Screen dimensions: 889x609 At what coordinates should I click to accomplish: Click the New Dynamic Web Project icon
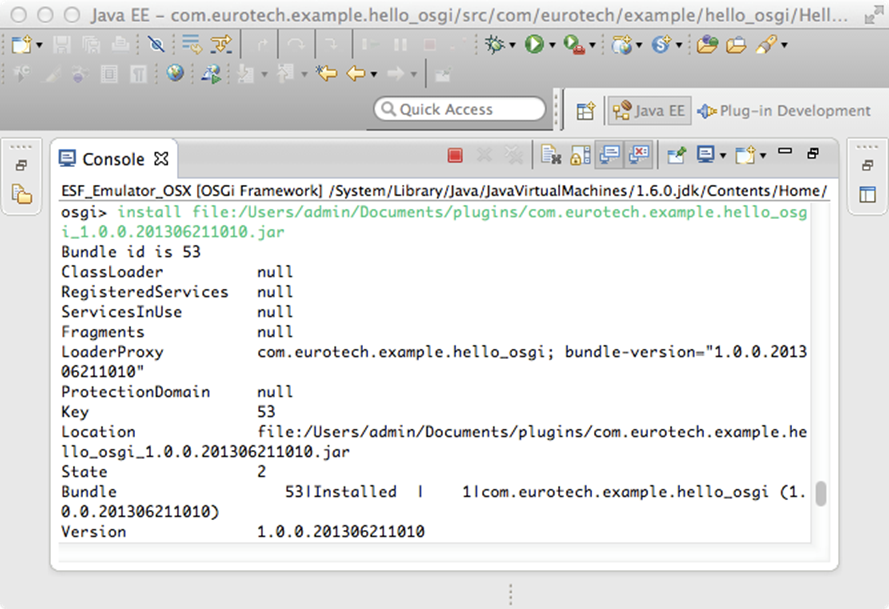pos(621,44)
